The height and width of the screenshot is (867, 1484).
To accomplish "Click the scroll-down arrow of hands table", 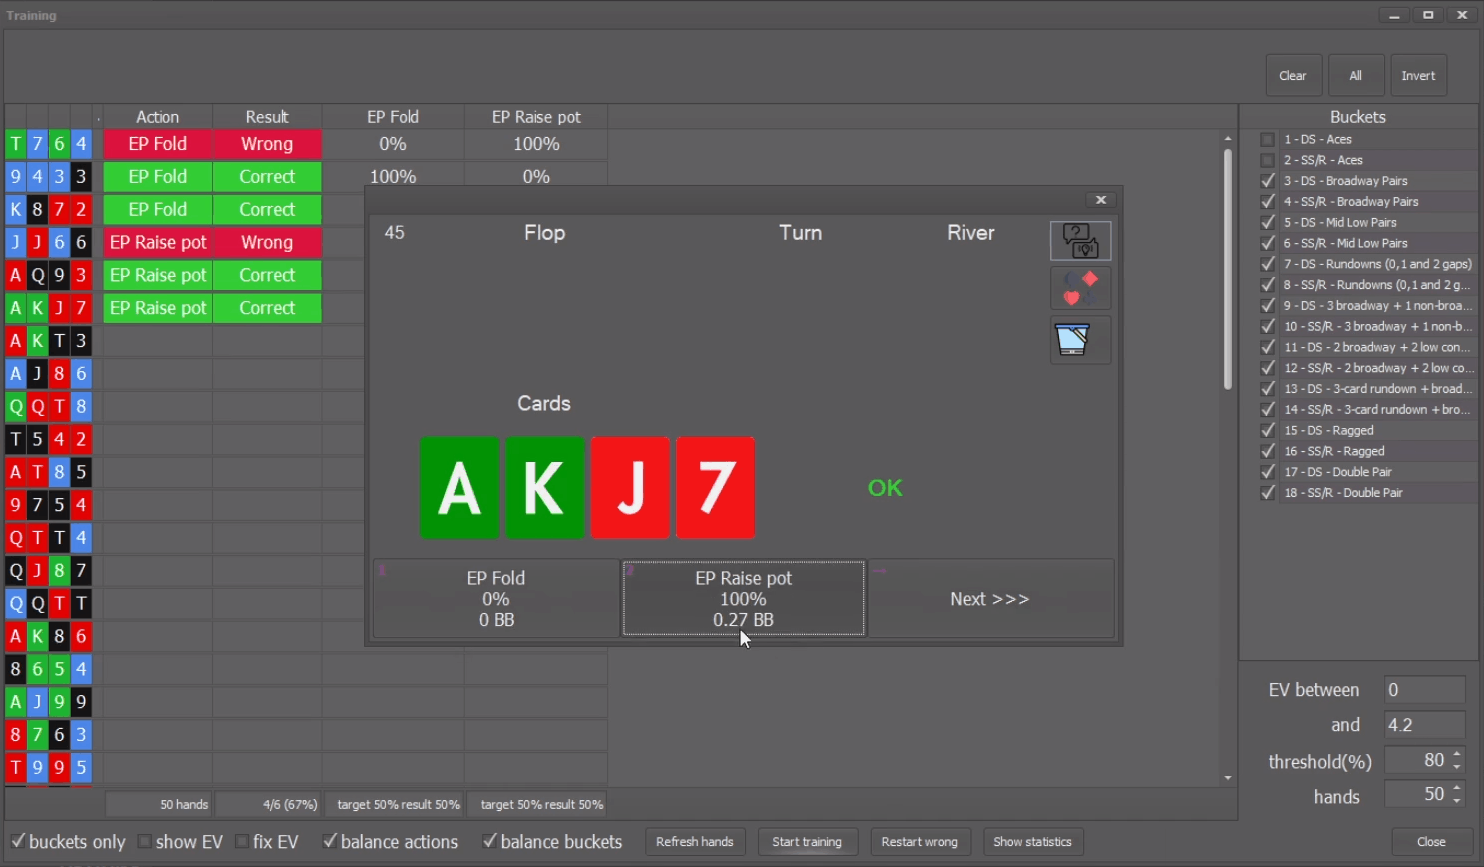I will tap(1228, 778).
